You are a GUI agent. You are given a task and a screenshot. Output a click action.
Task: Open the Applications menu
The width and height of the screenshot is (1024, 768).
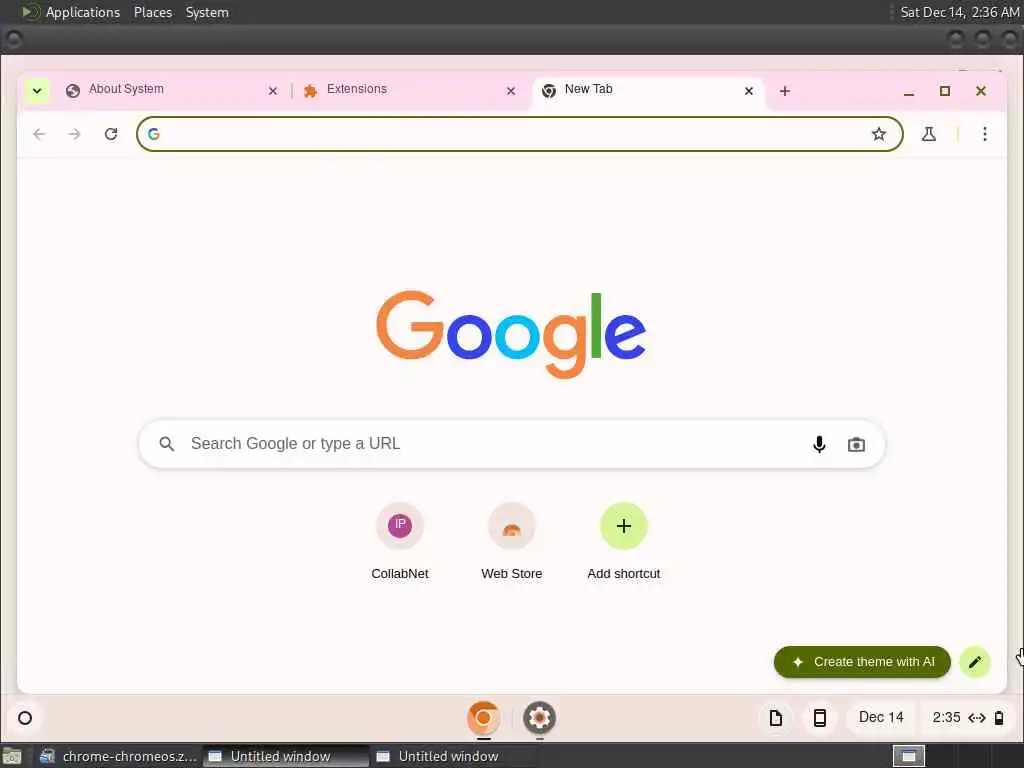[x=83, y=12]
